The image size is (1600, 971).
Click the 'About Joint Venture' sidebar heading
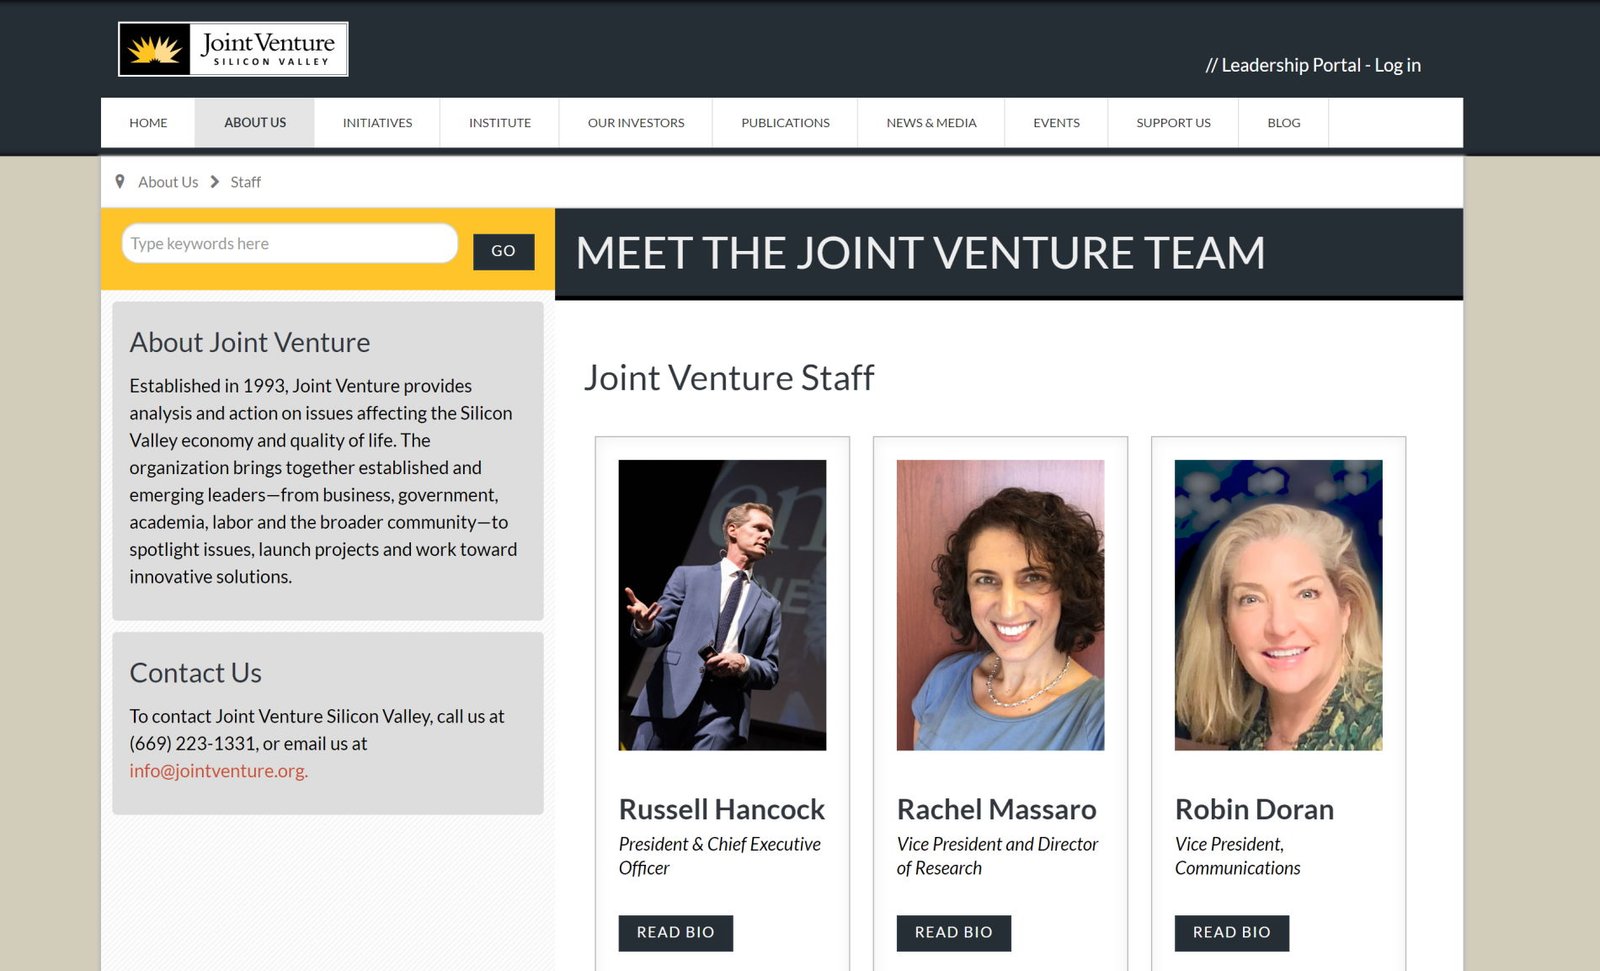click(x=250, y=342)
